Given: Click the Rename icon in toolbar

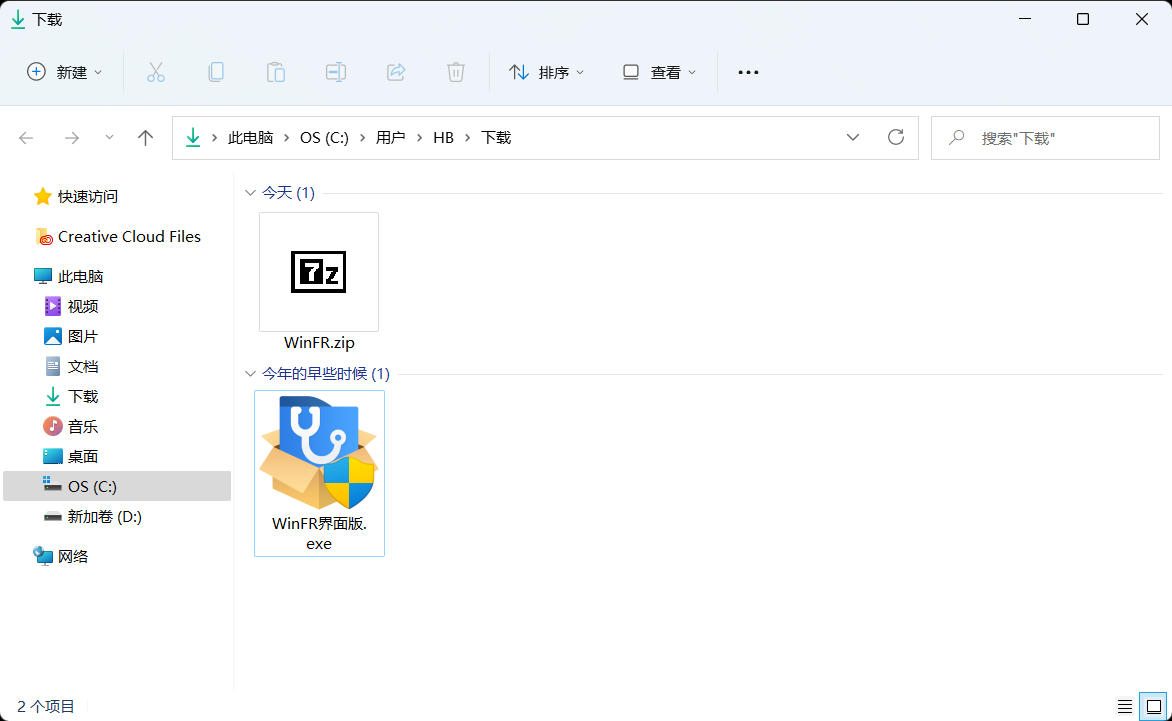Looking at the screenshot, I should pos(336,72).
